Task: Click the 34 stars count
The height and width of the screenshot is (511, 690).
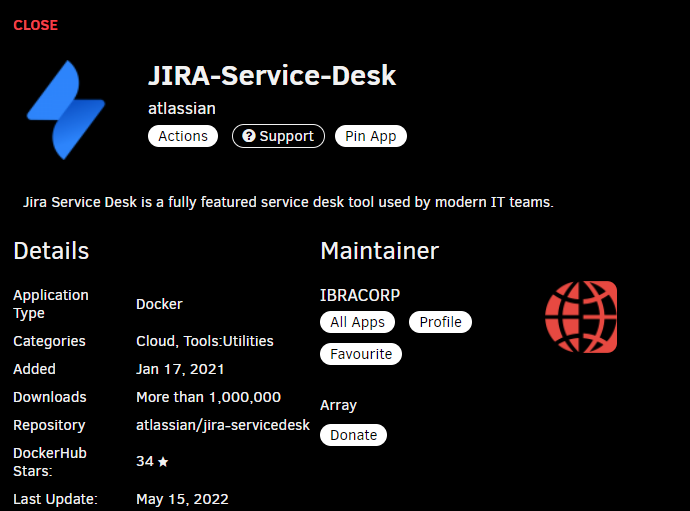Action: pos(145,461)
